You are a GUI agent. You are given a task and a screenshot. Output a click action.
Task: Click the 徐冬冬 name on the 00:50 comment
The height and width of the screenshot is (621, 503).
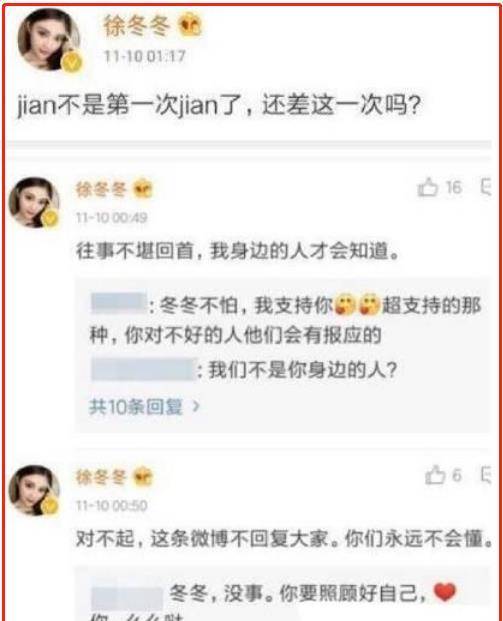click(x=101, y=476)
